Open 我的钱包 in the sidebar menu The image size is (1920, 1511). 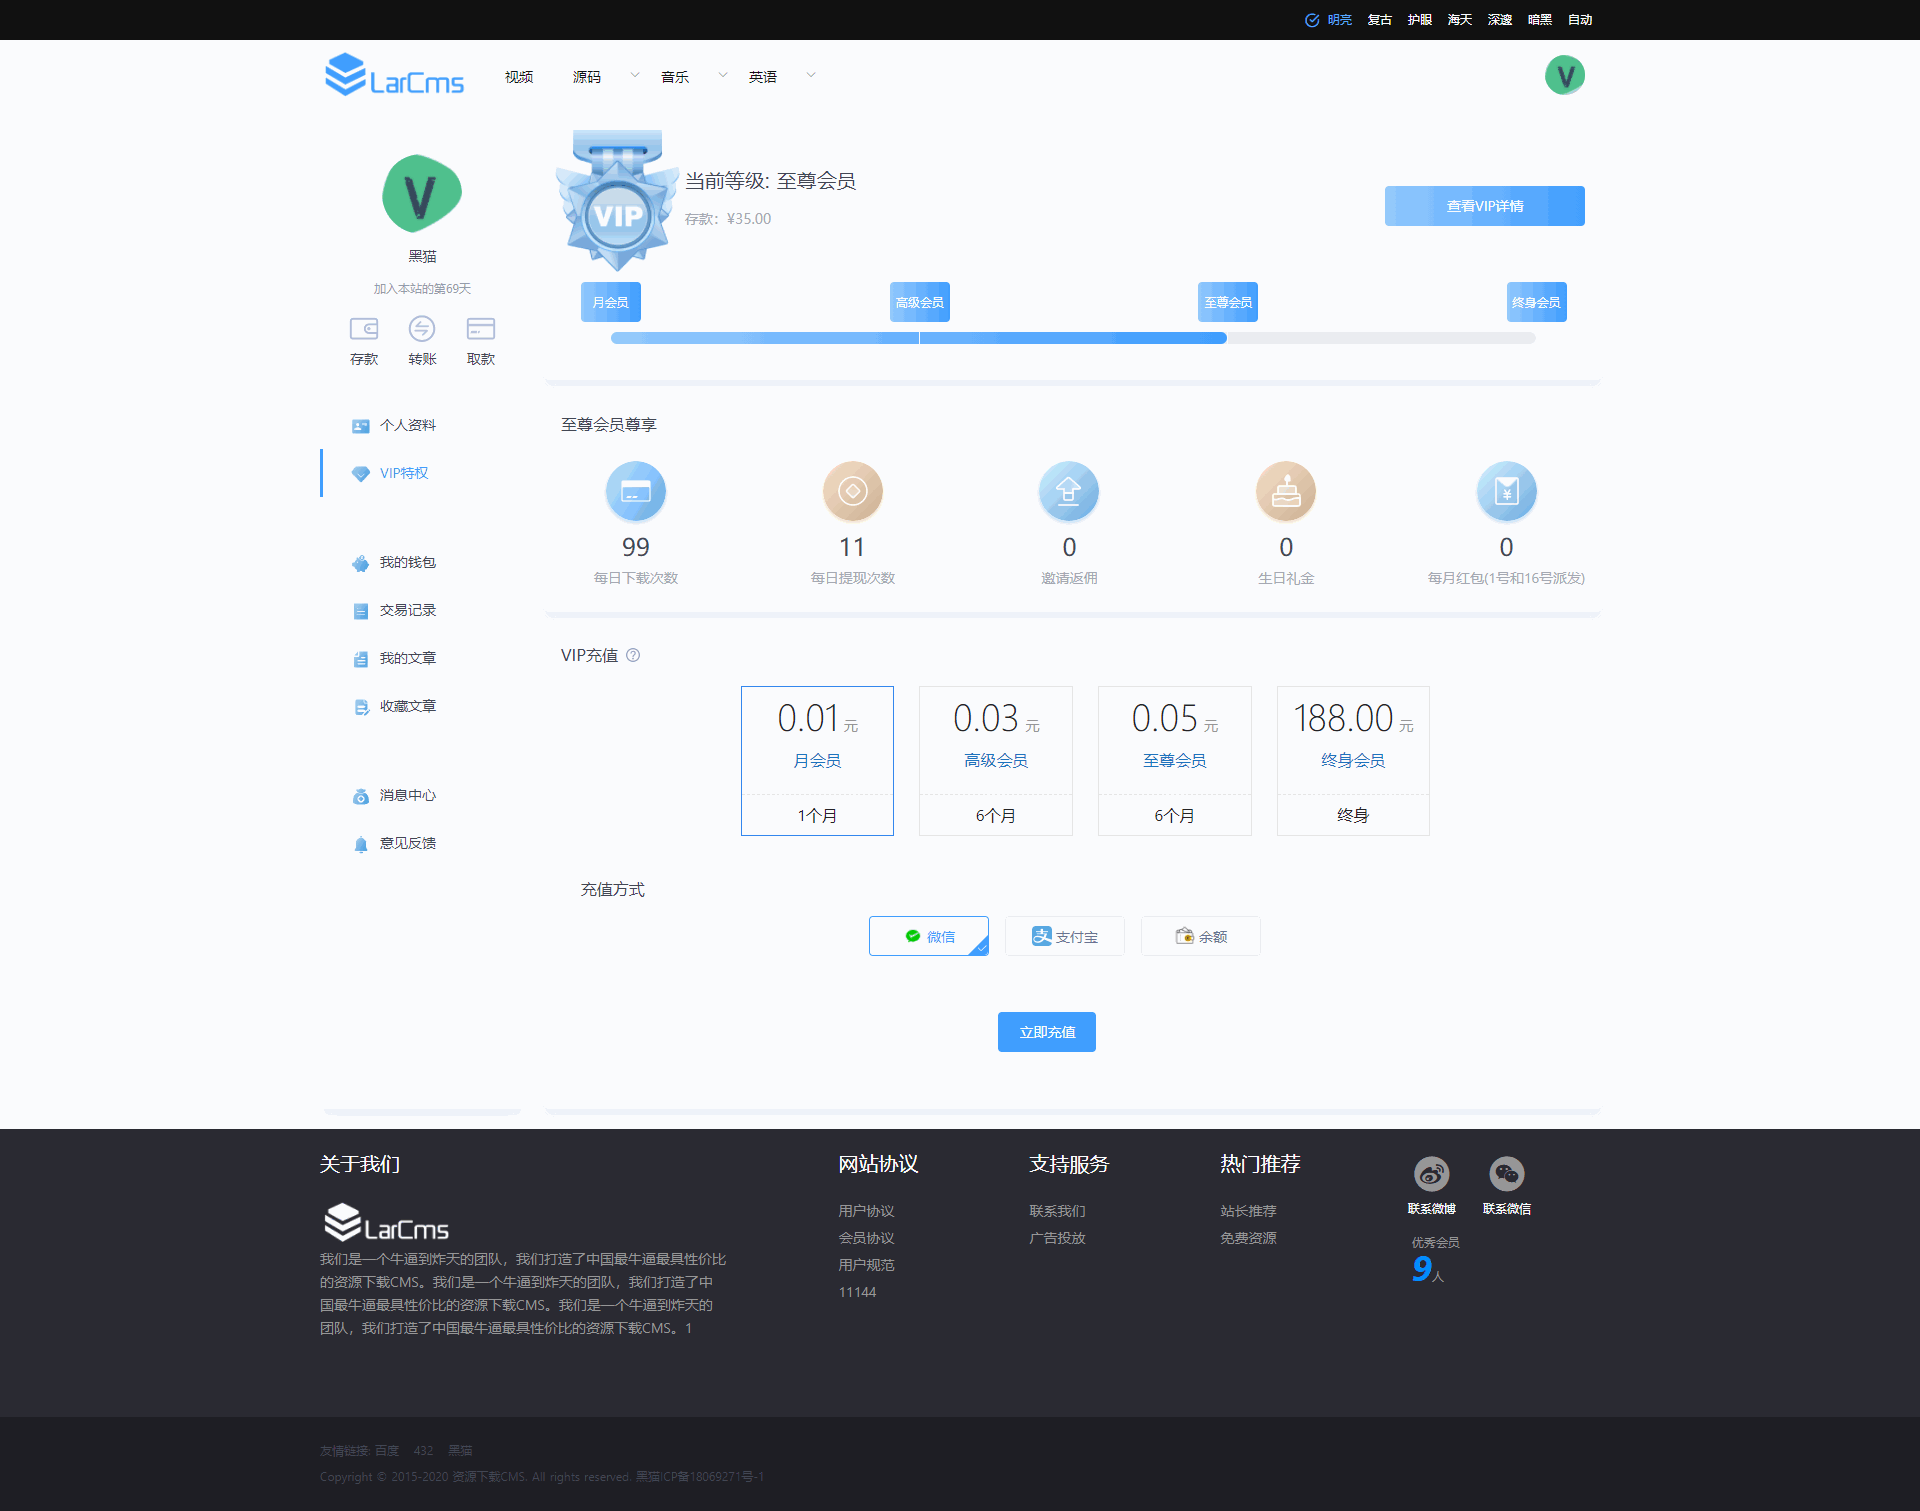pos(407,563)
